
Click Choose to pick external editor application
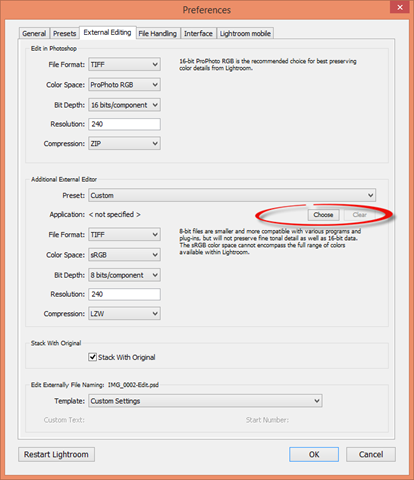(x=323, y=215)
